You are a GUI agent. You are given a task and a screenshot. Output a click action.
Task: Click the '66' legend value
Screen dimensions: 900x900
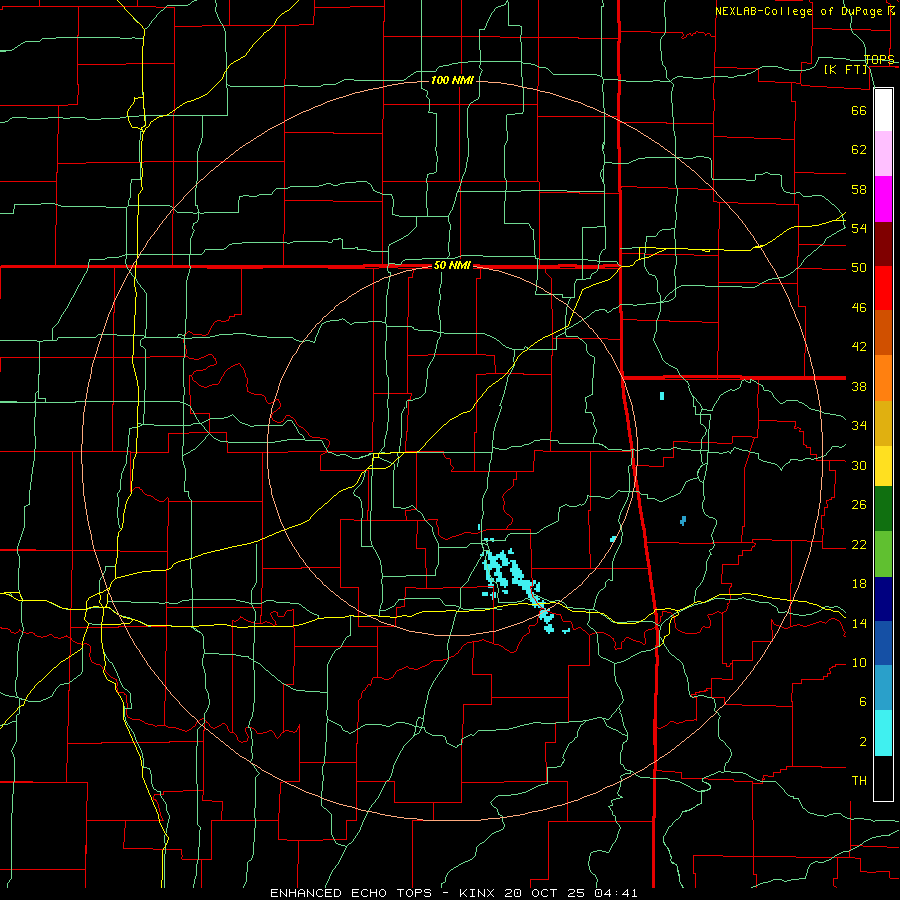click(859, 110)
